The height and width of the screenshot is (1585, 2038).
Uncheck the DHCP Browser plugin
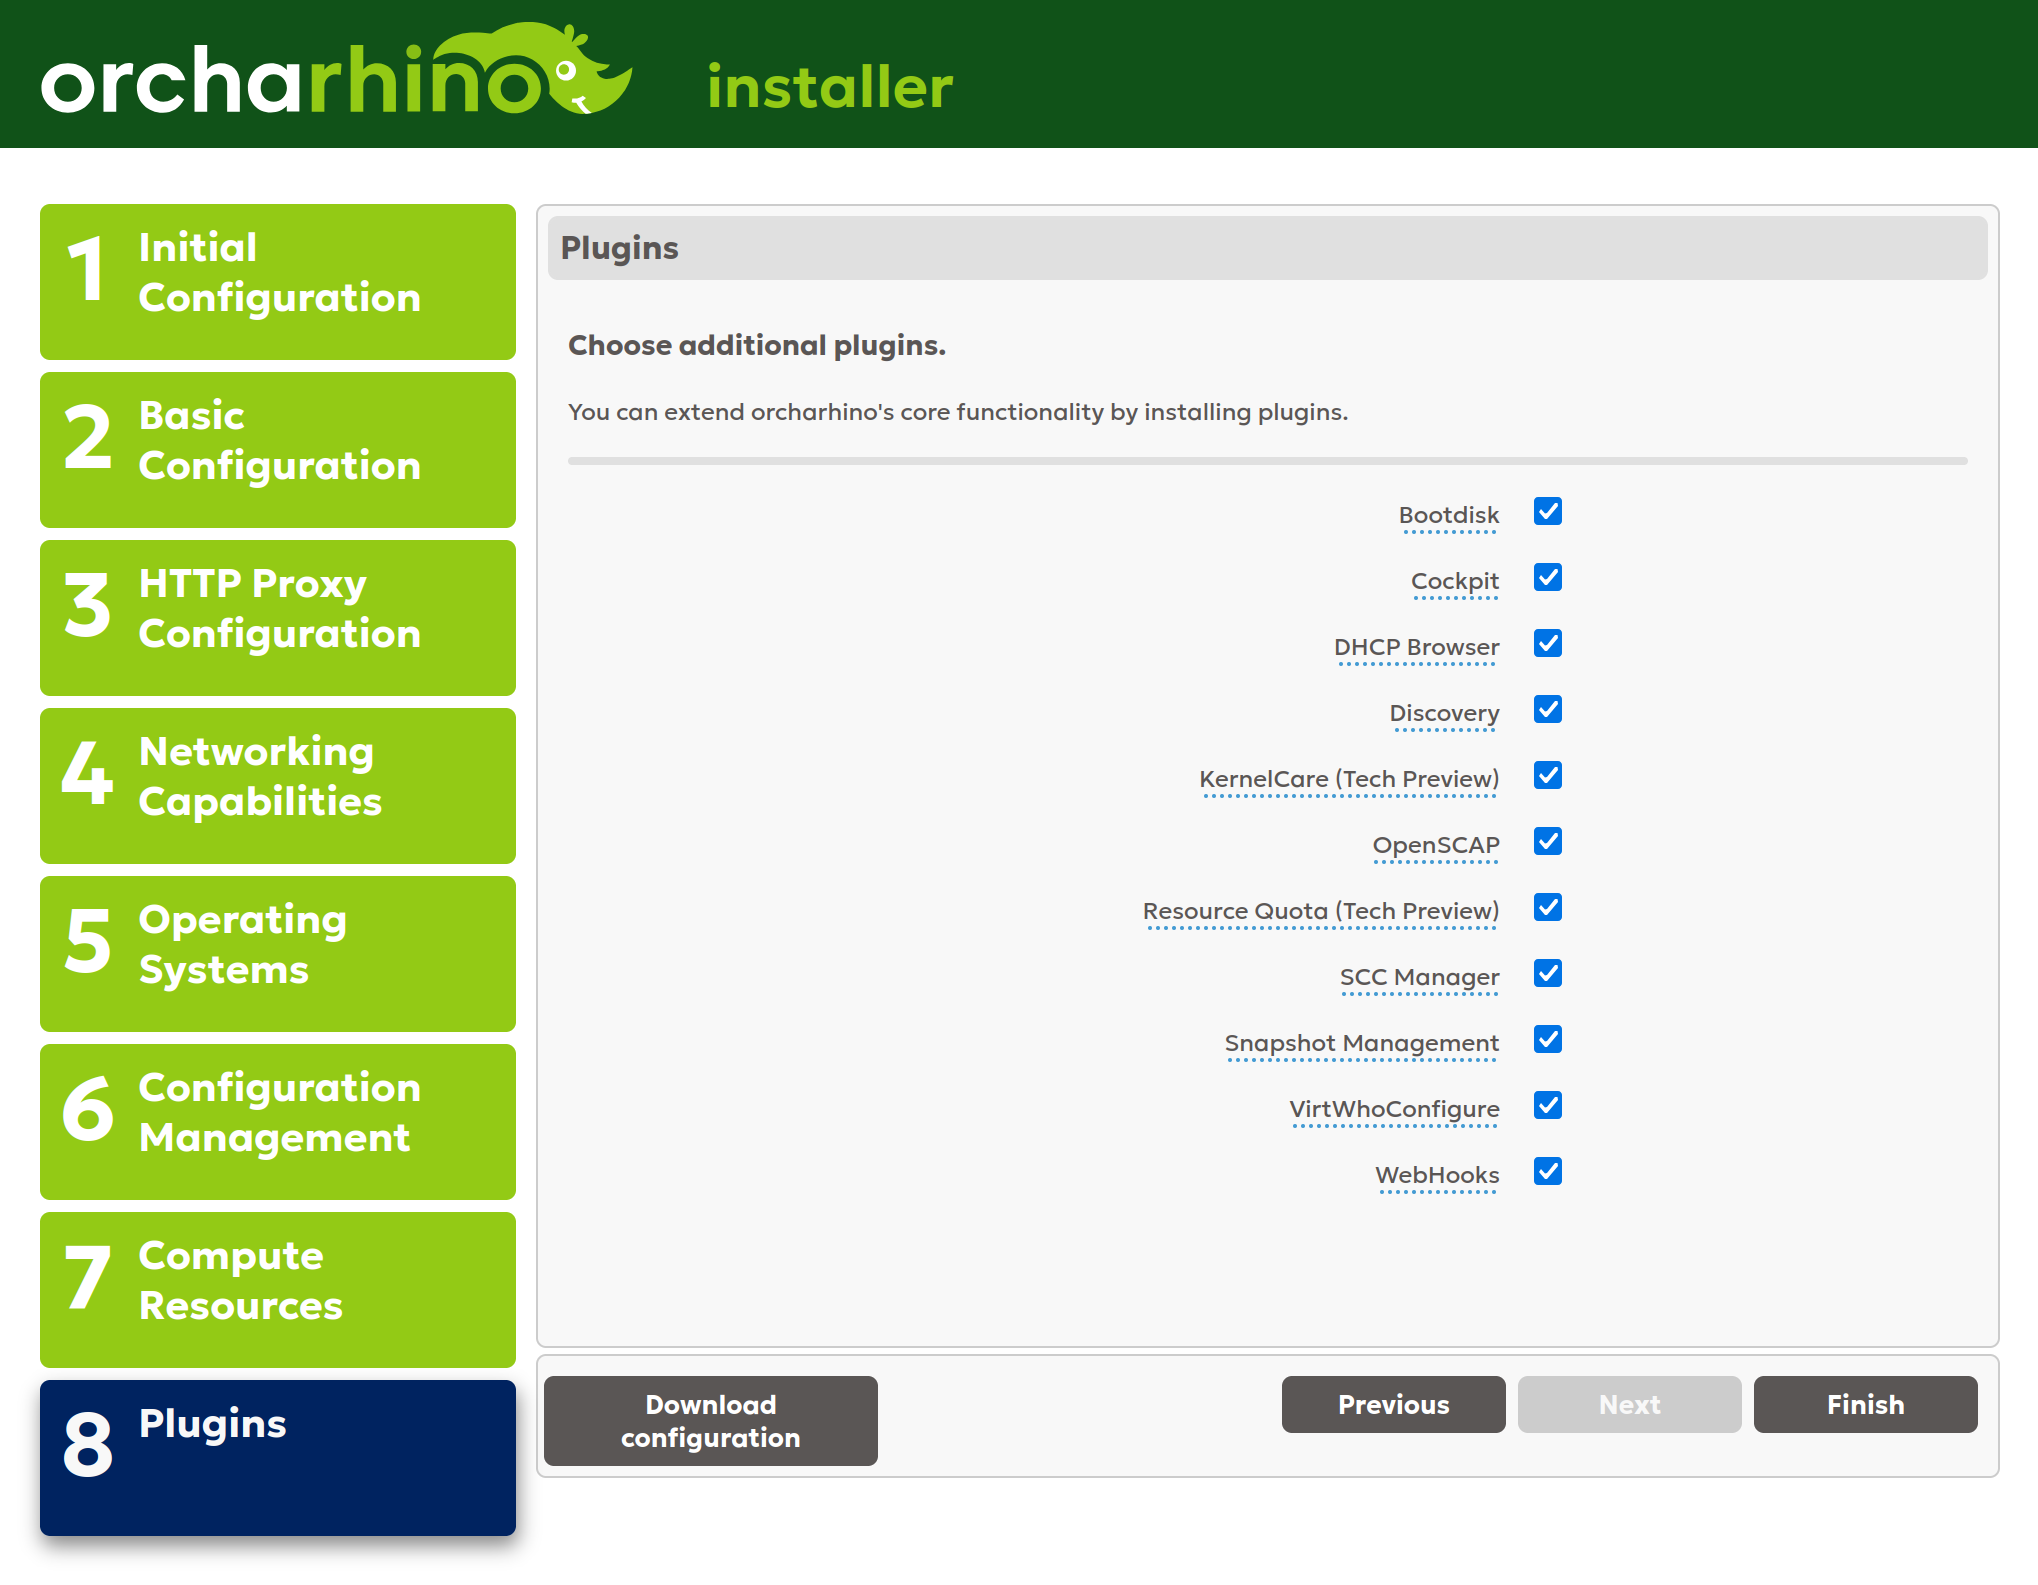point(1547,644)
